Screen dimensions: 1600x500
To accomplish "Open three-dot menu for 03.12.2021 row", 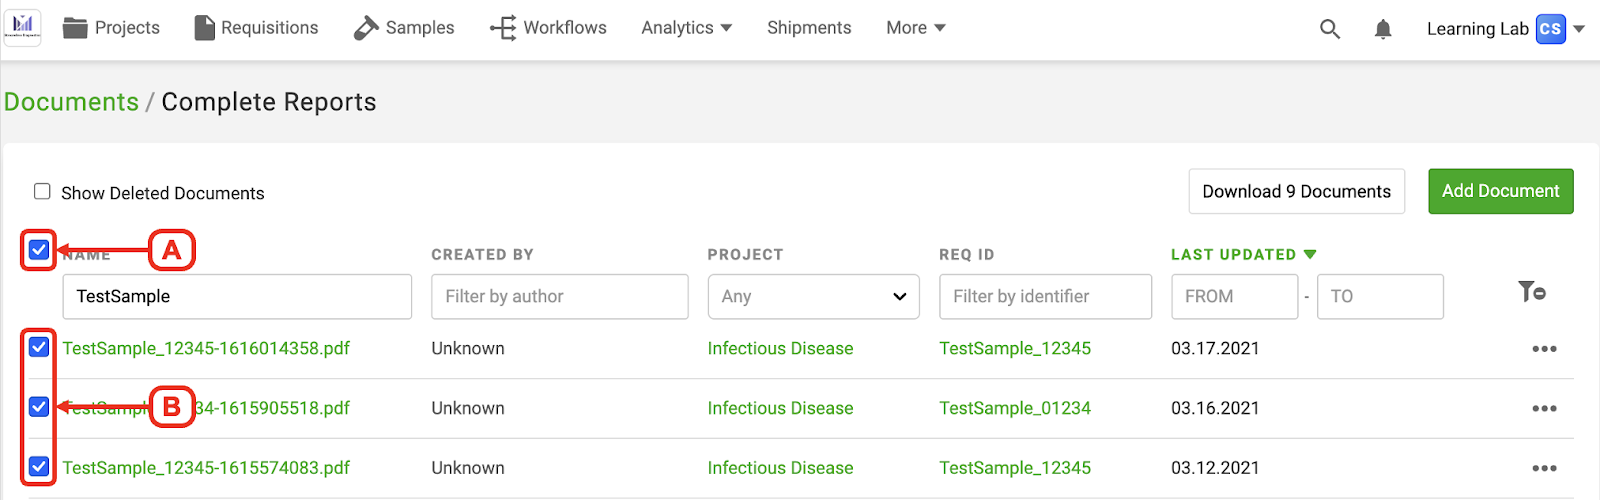I will tap(1544, 468).
